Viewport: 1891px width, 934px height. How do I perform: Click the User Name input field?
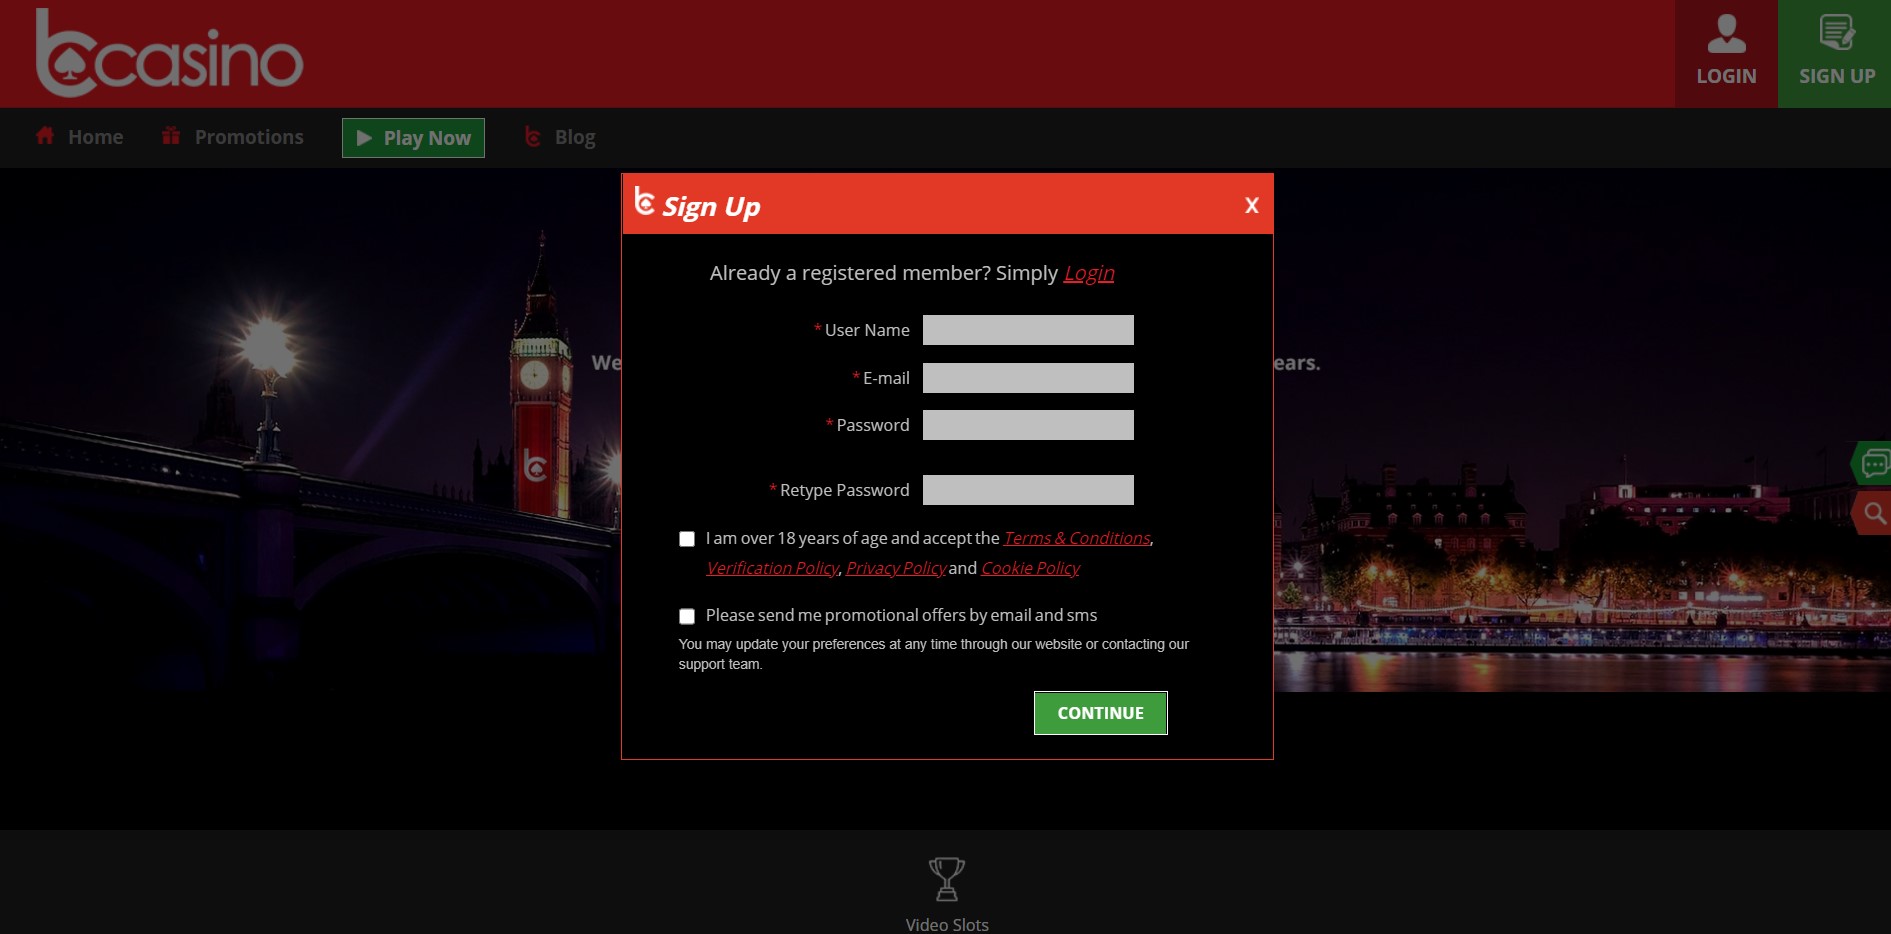pyautogui.click(x=1028, y=330)
